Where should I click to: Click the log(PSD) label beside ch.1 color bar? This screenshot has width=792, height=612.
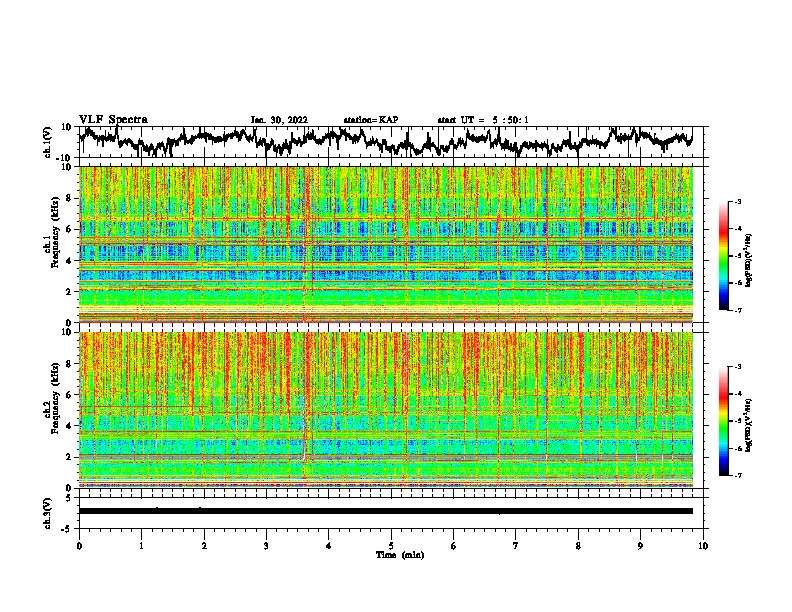tap(749, 260)
